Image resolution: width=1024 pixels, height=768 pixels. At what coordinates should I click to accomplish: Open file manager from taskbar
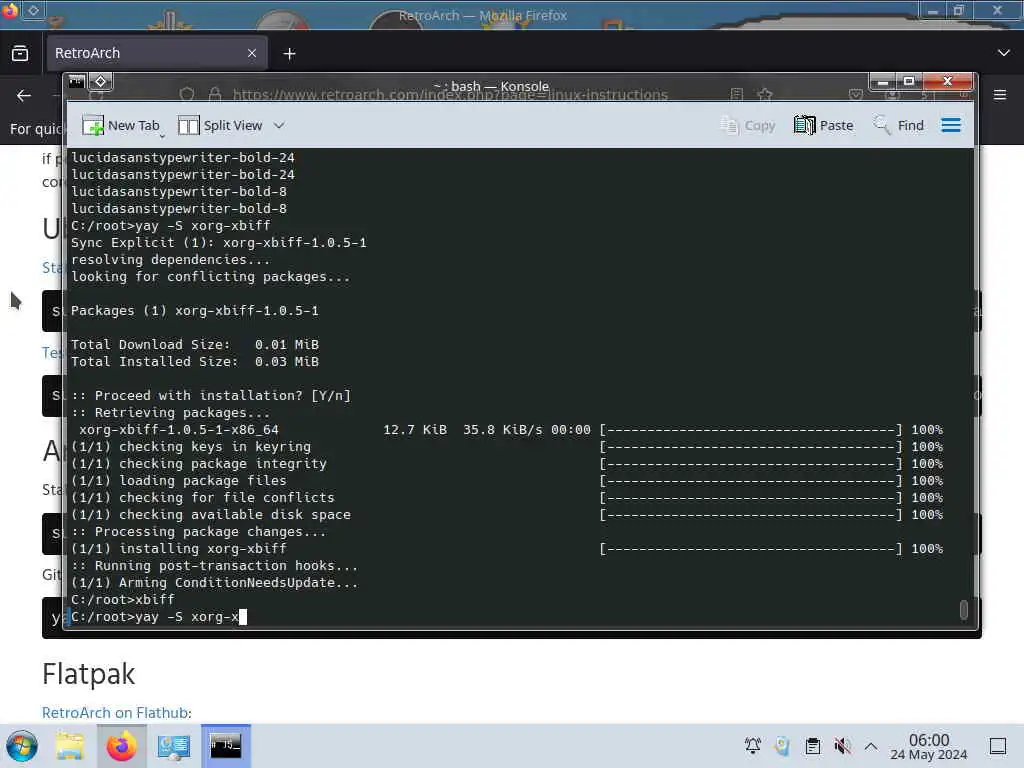[x=70, y=746]
